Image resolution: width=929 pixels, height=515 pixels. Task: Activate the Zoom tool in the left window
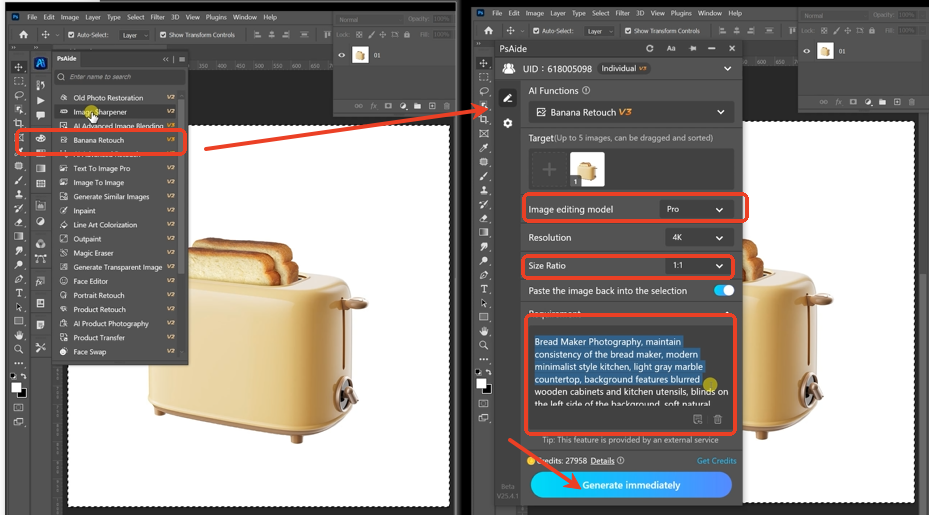click(18, 349)
